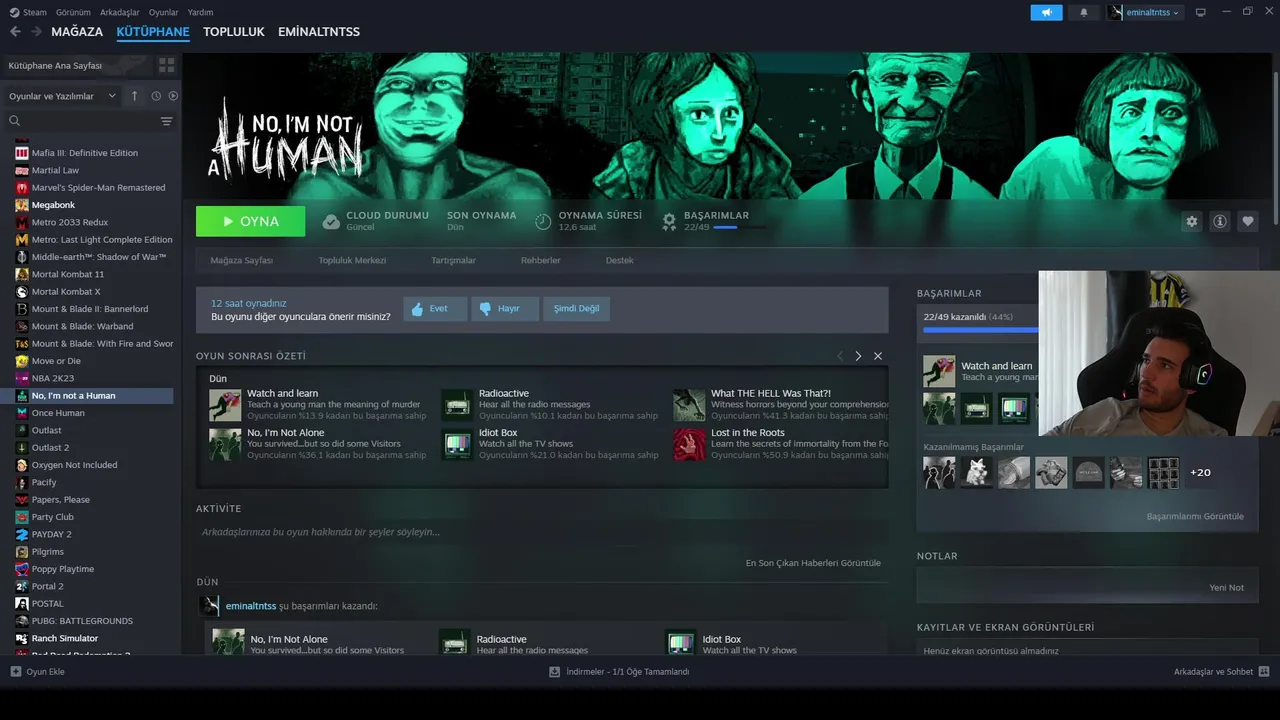Open the Arkadaşlar menu

(120, 12)
